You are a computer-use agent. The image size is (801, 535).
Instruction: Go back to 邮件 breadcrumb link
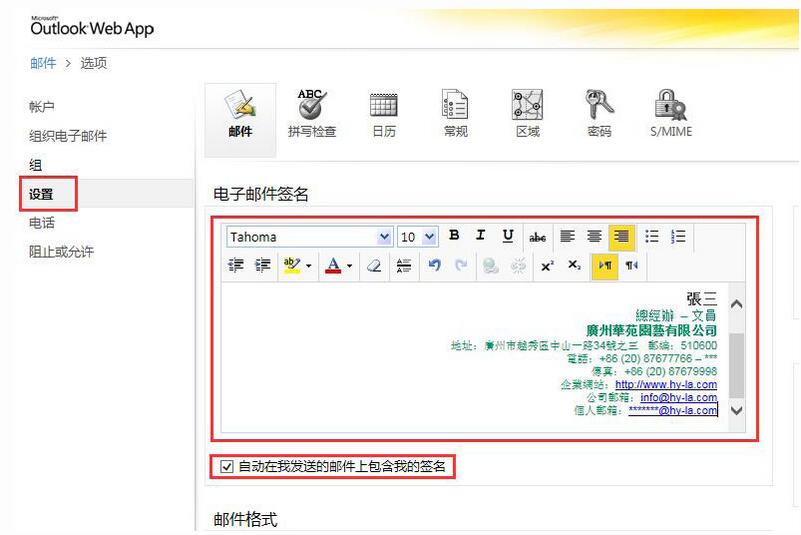(x=43, y=63)
